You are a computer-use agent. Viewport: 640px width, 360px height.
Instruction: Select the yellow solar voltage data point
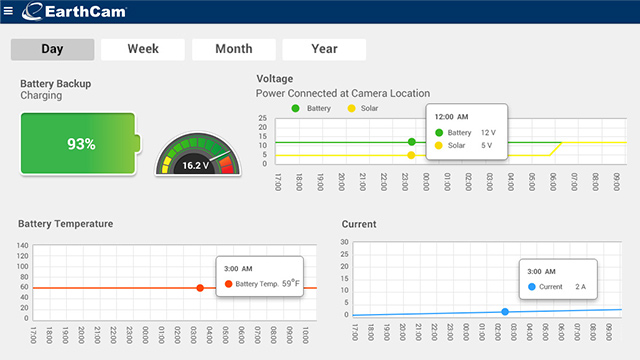411,155
